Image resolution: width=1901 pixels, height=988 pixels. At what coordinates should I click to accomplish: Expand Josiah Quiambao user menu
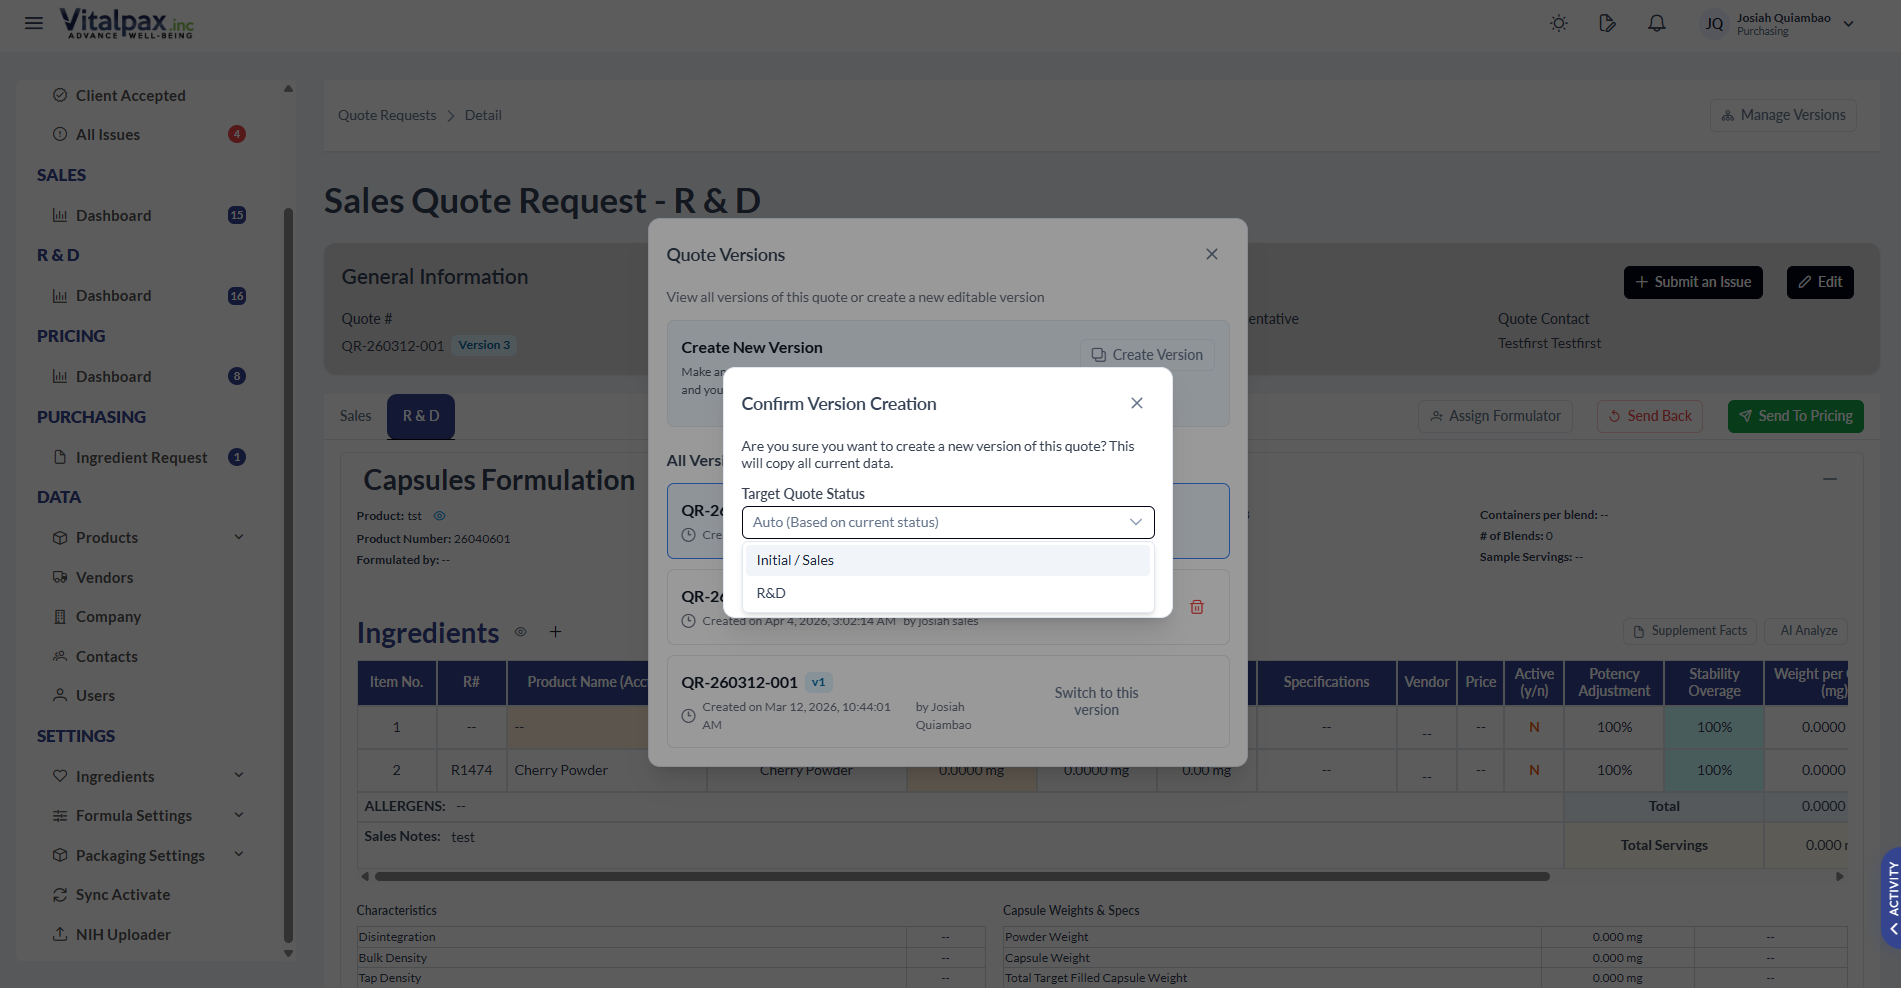click(x=1849, y=24)
